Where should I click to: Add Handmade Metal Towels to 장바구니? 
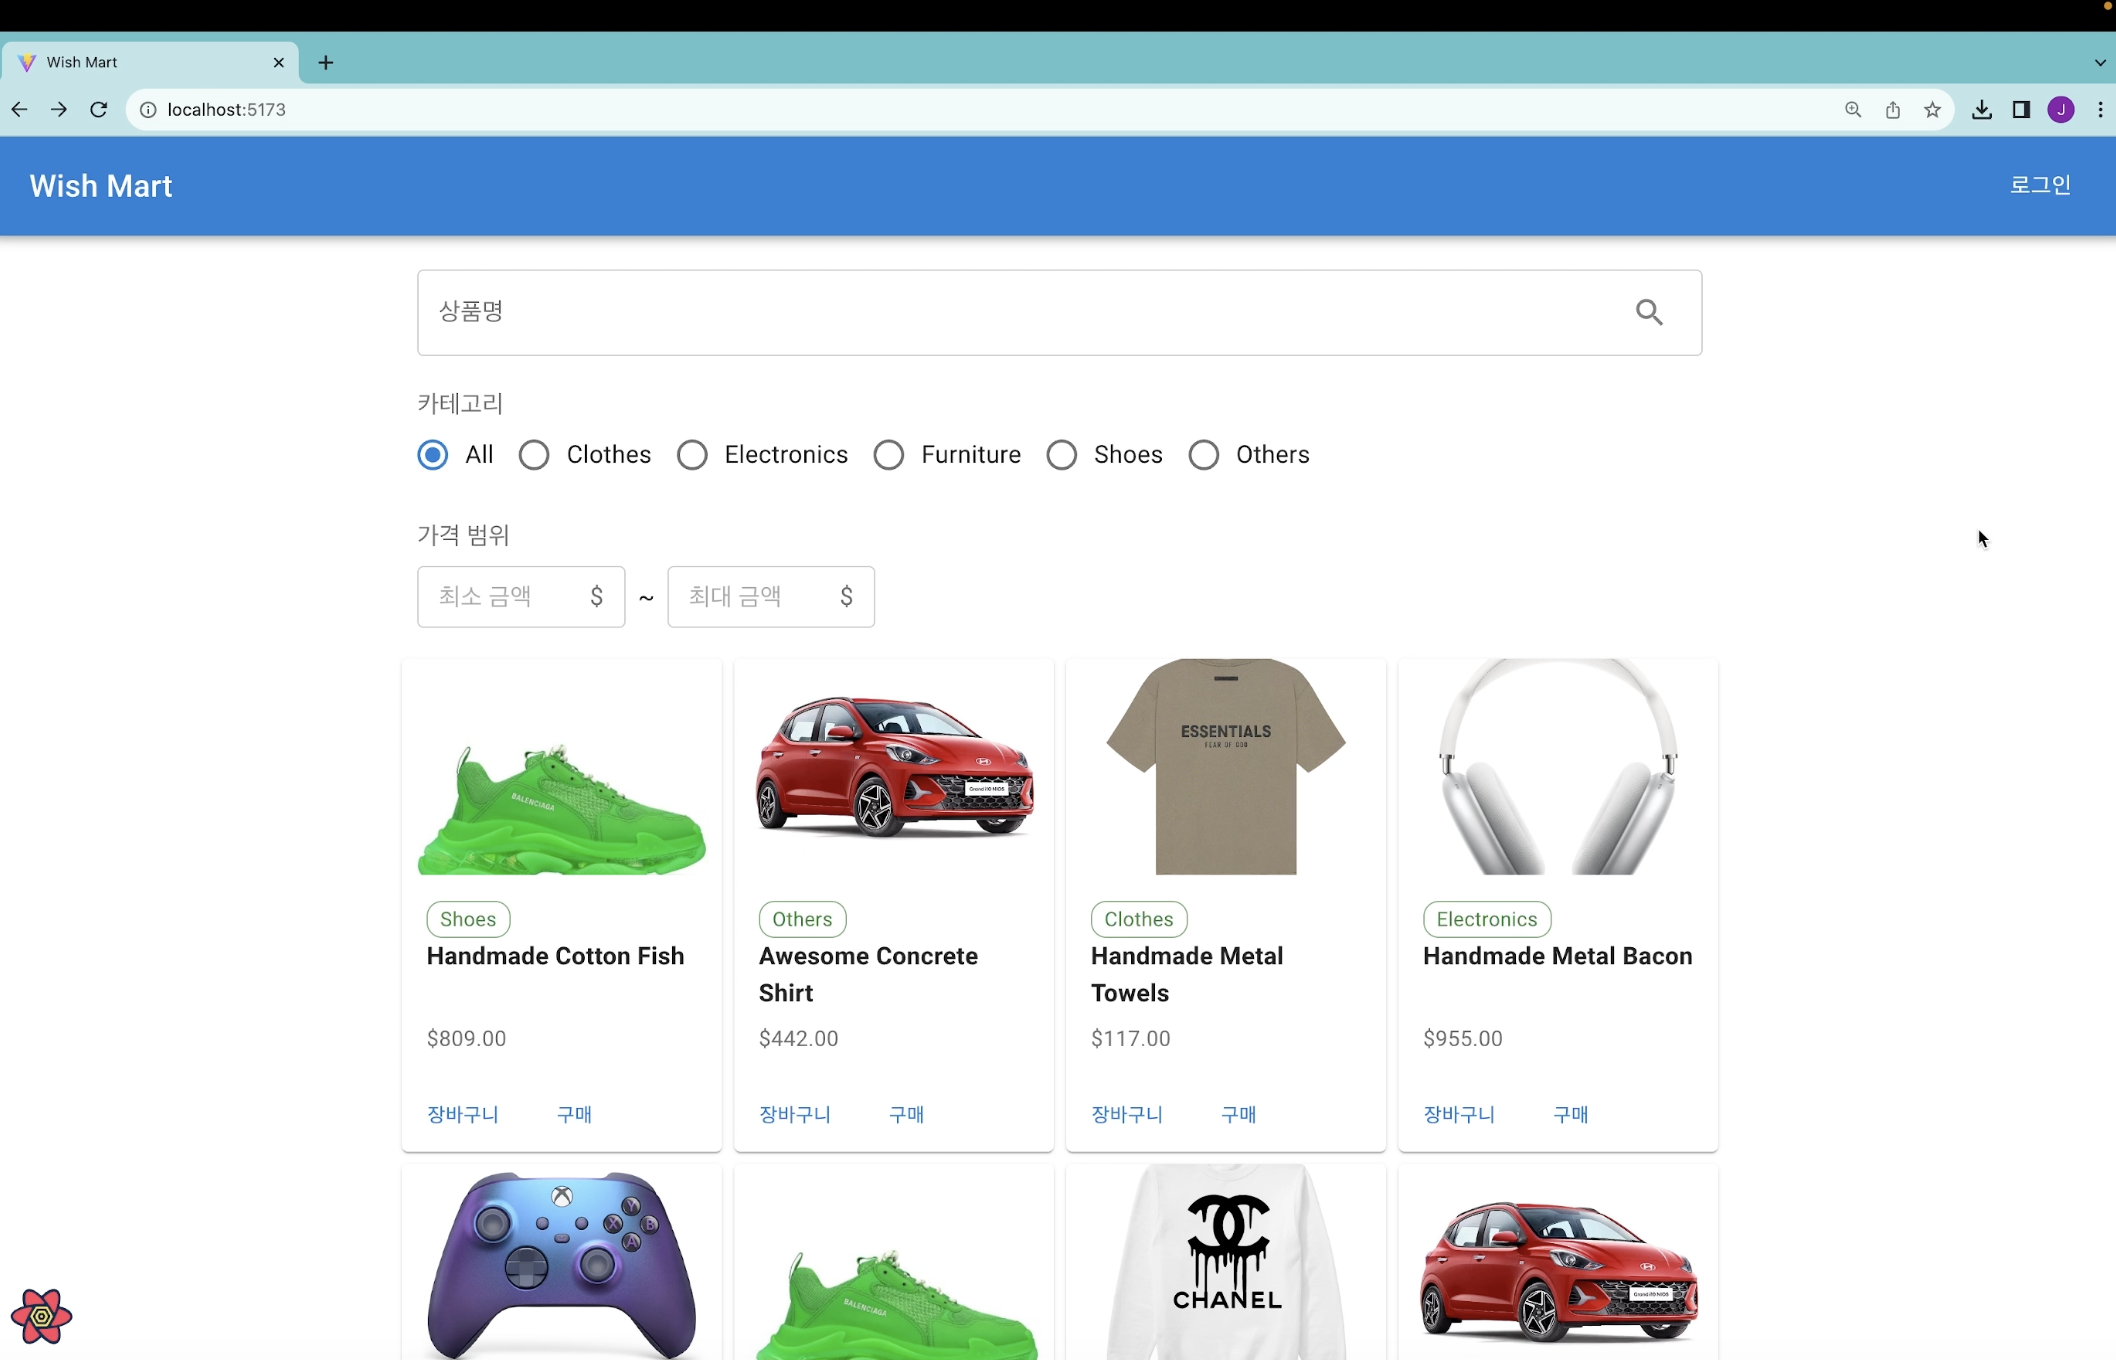pos(1127,1114)
